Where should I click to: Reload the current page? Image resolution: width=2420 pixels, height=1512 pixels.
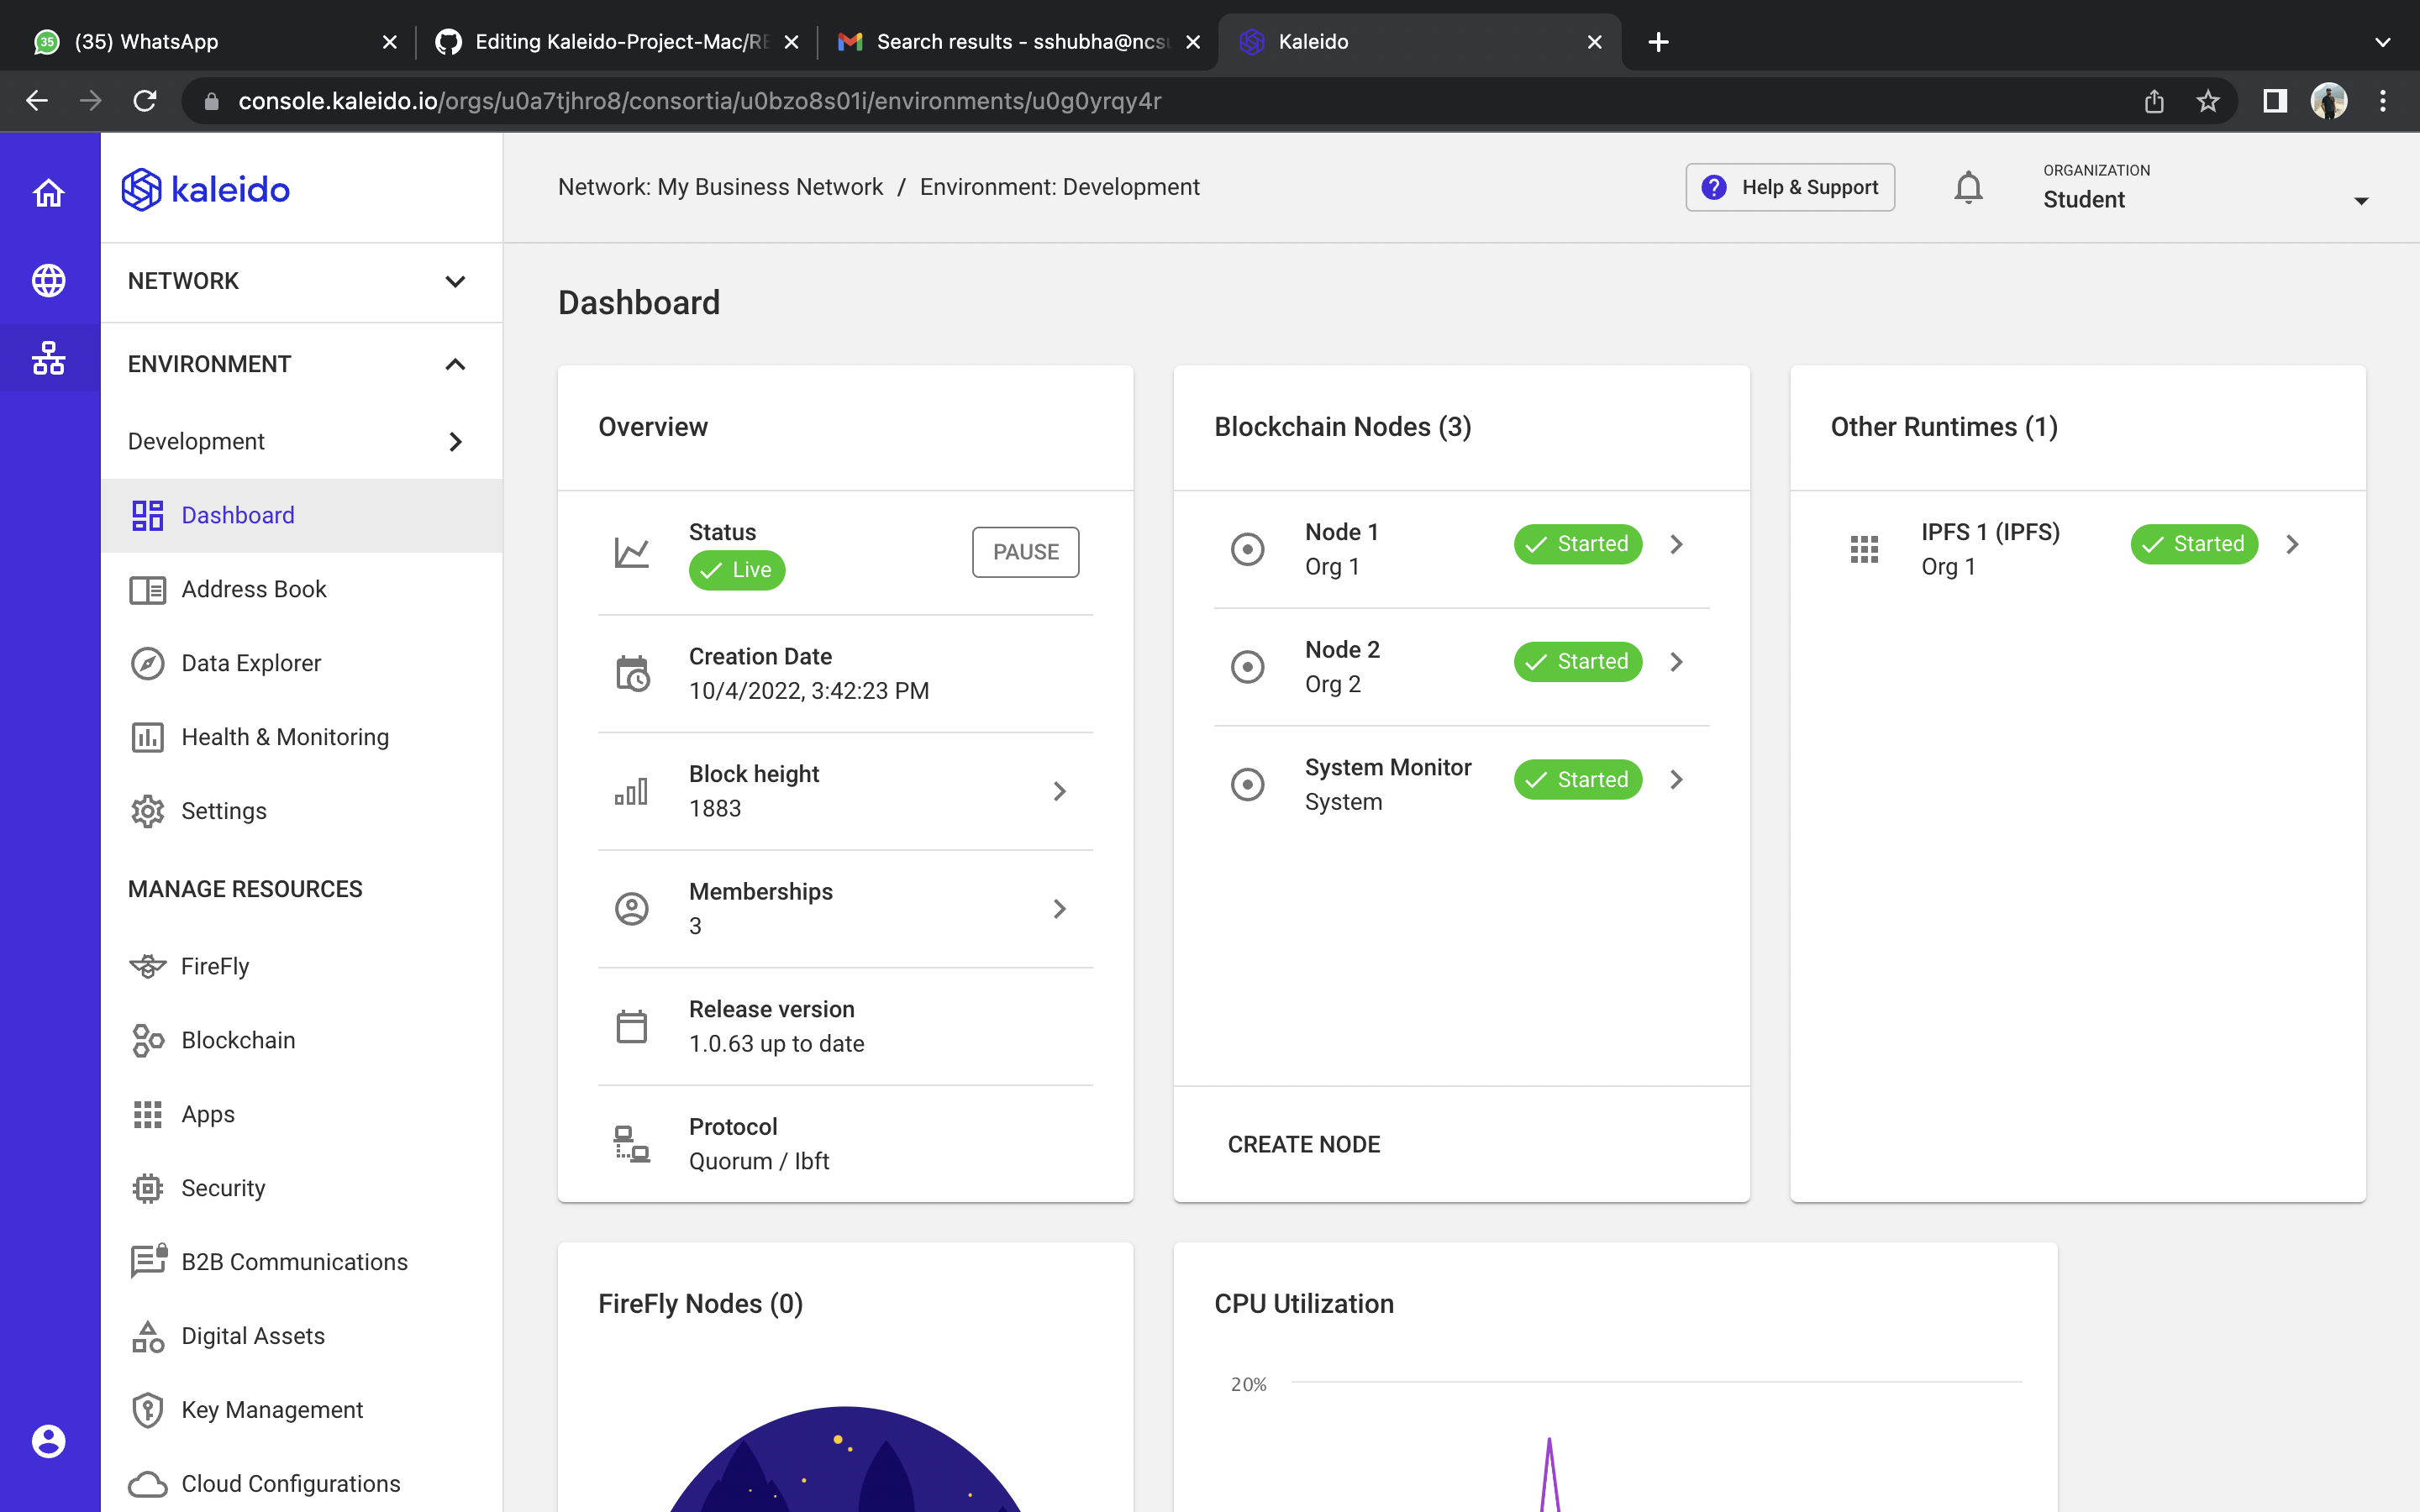tap(145, 101)
